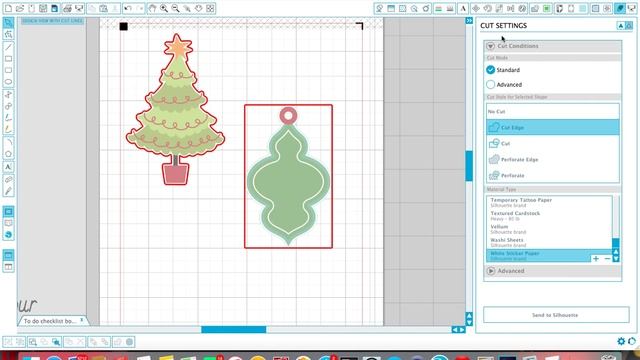Screen dimensions: 640x360
Task: Open the Move window
Action: pos(476,8)
